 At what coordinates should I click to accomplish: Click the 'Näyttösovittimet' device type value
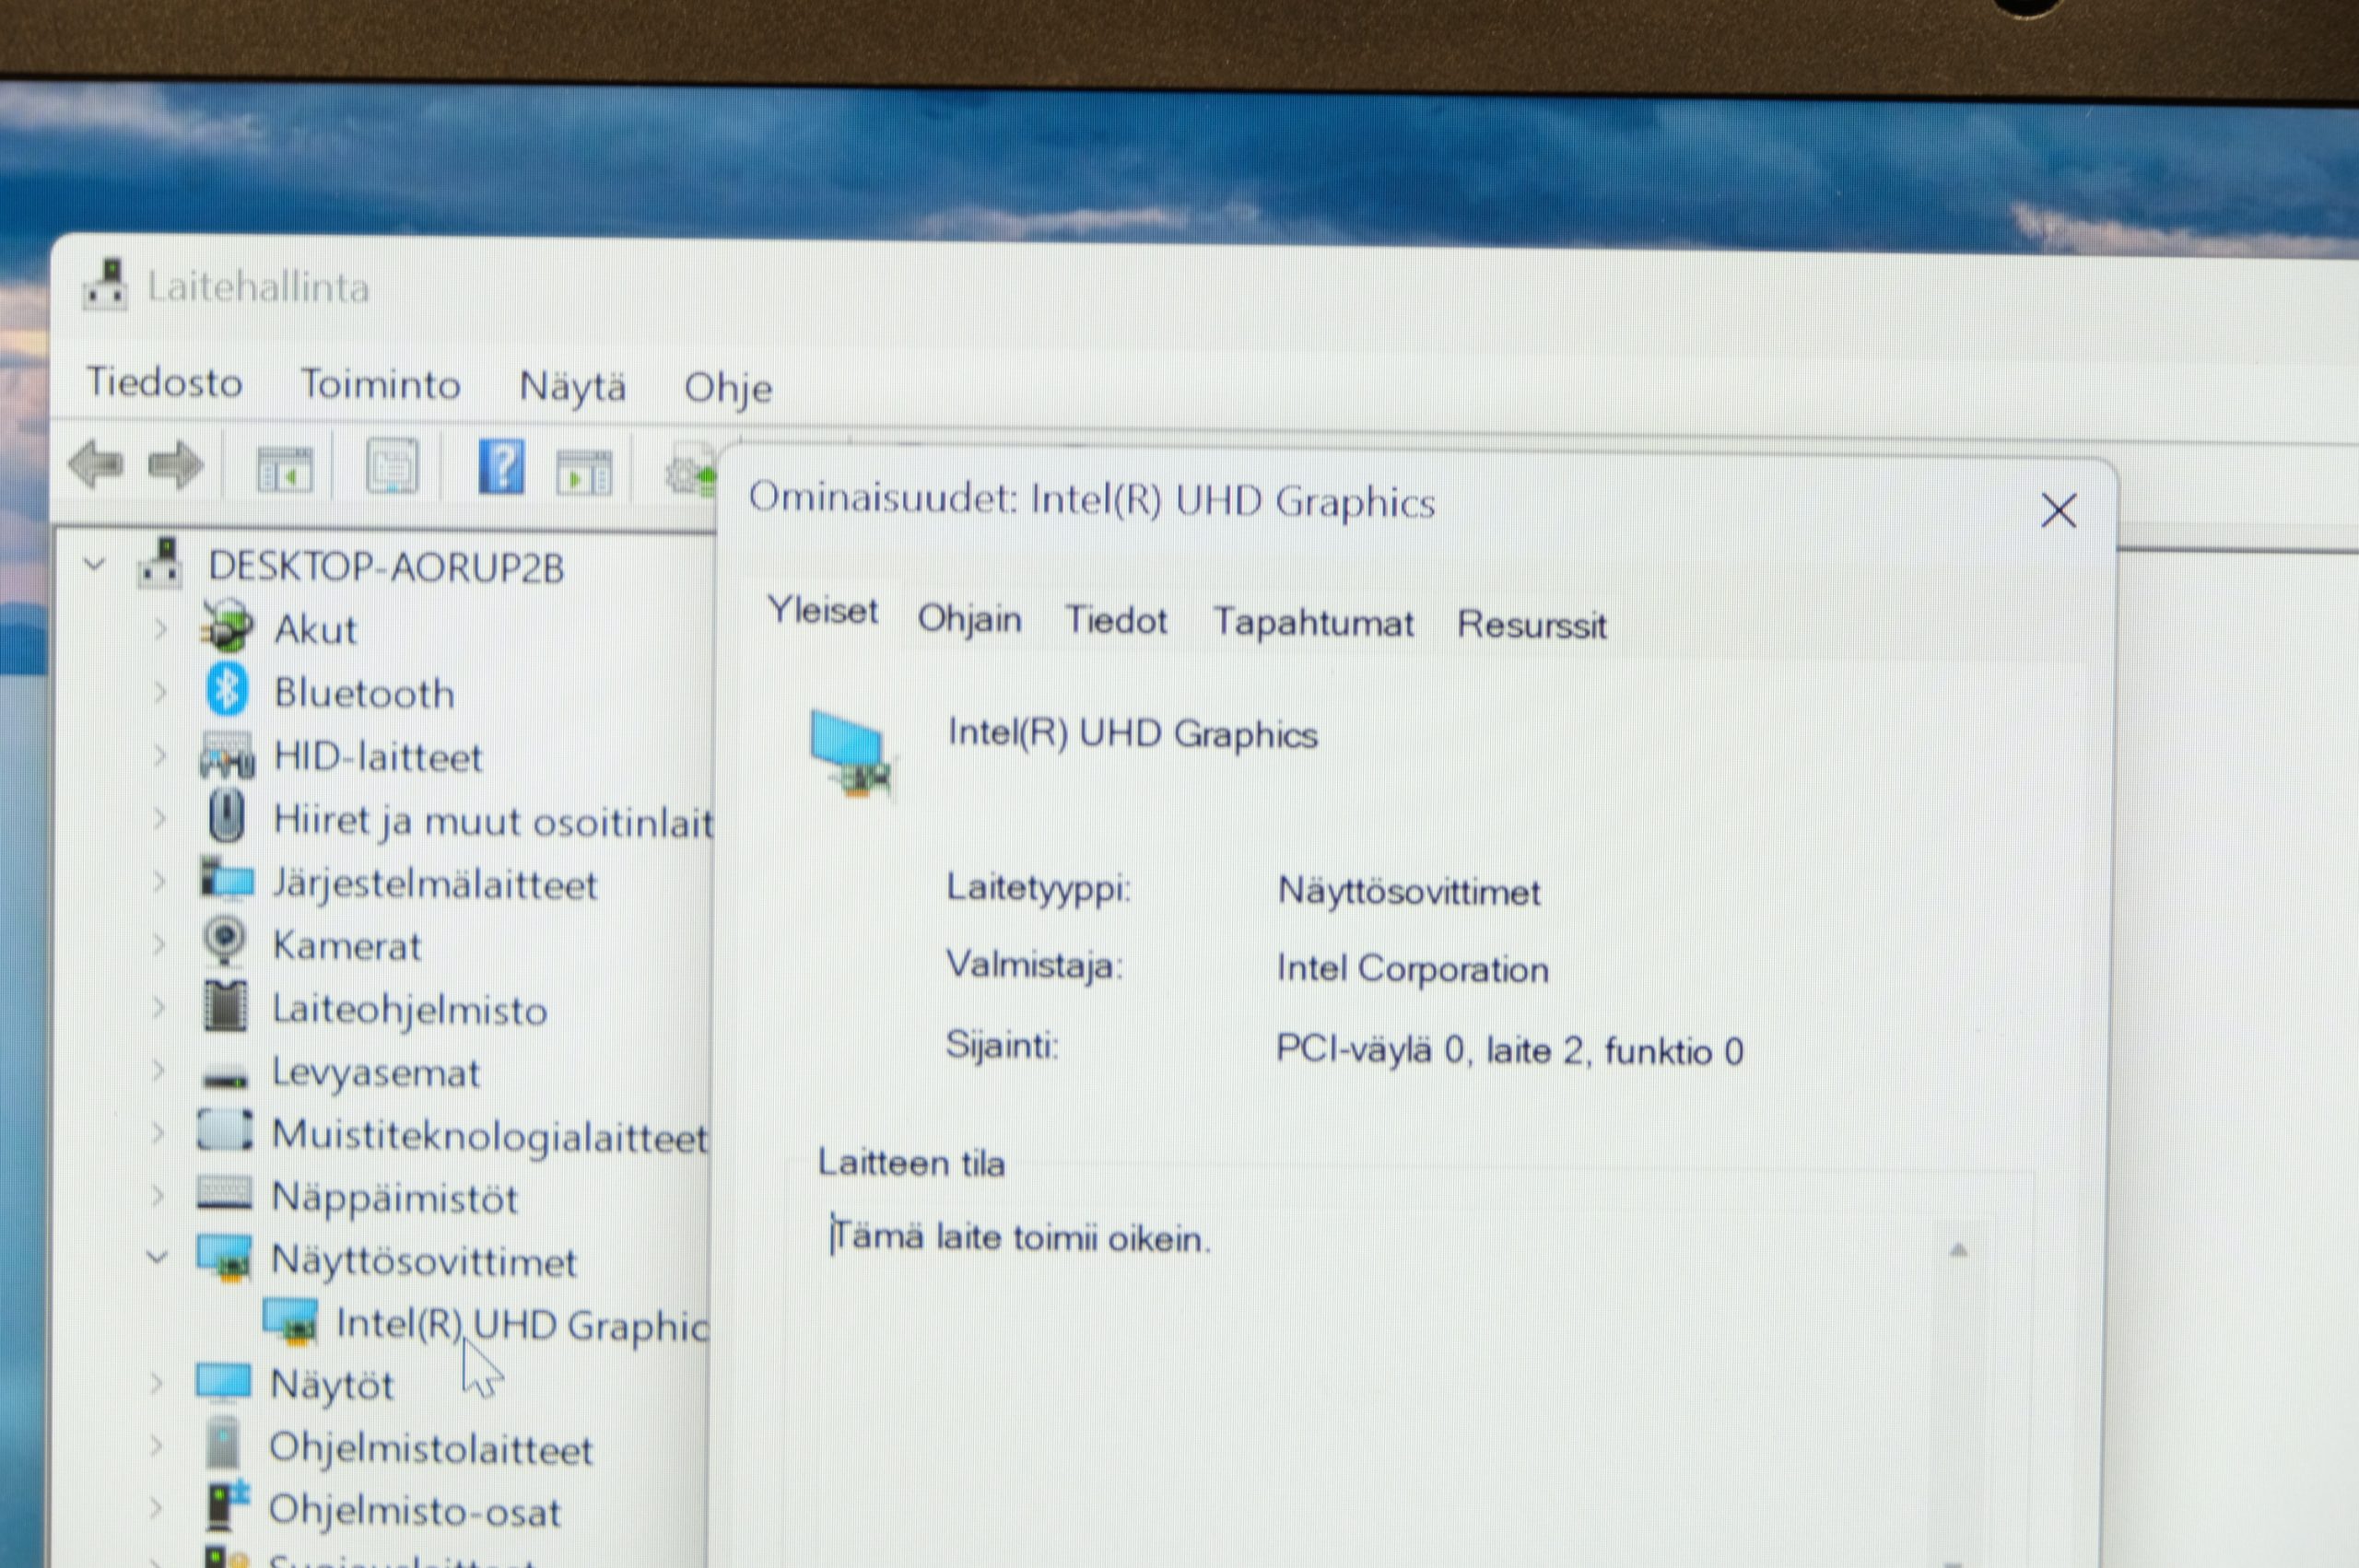[1410, 890]
